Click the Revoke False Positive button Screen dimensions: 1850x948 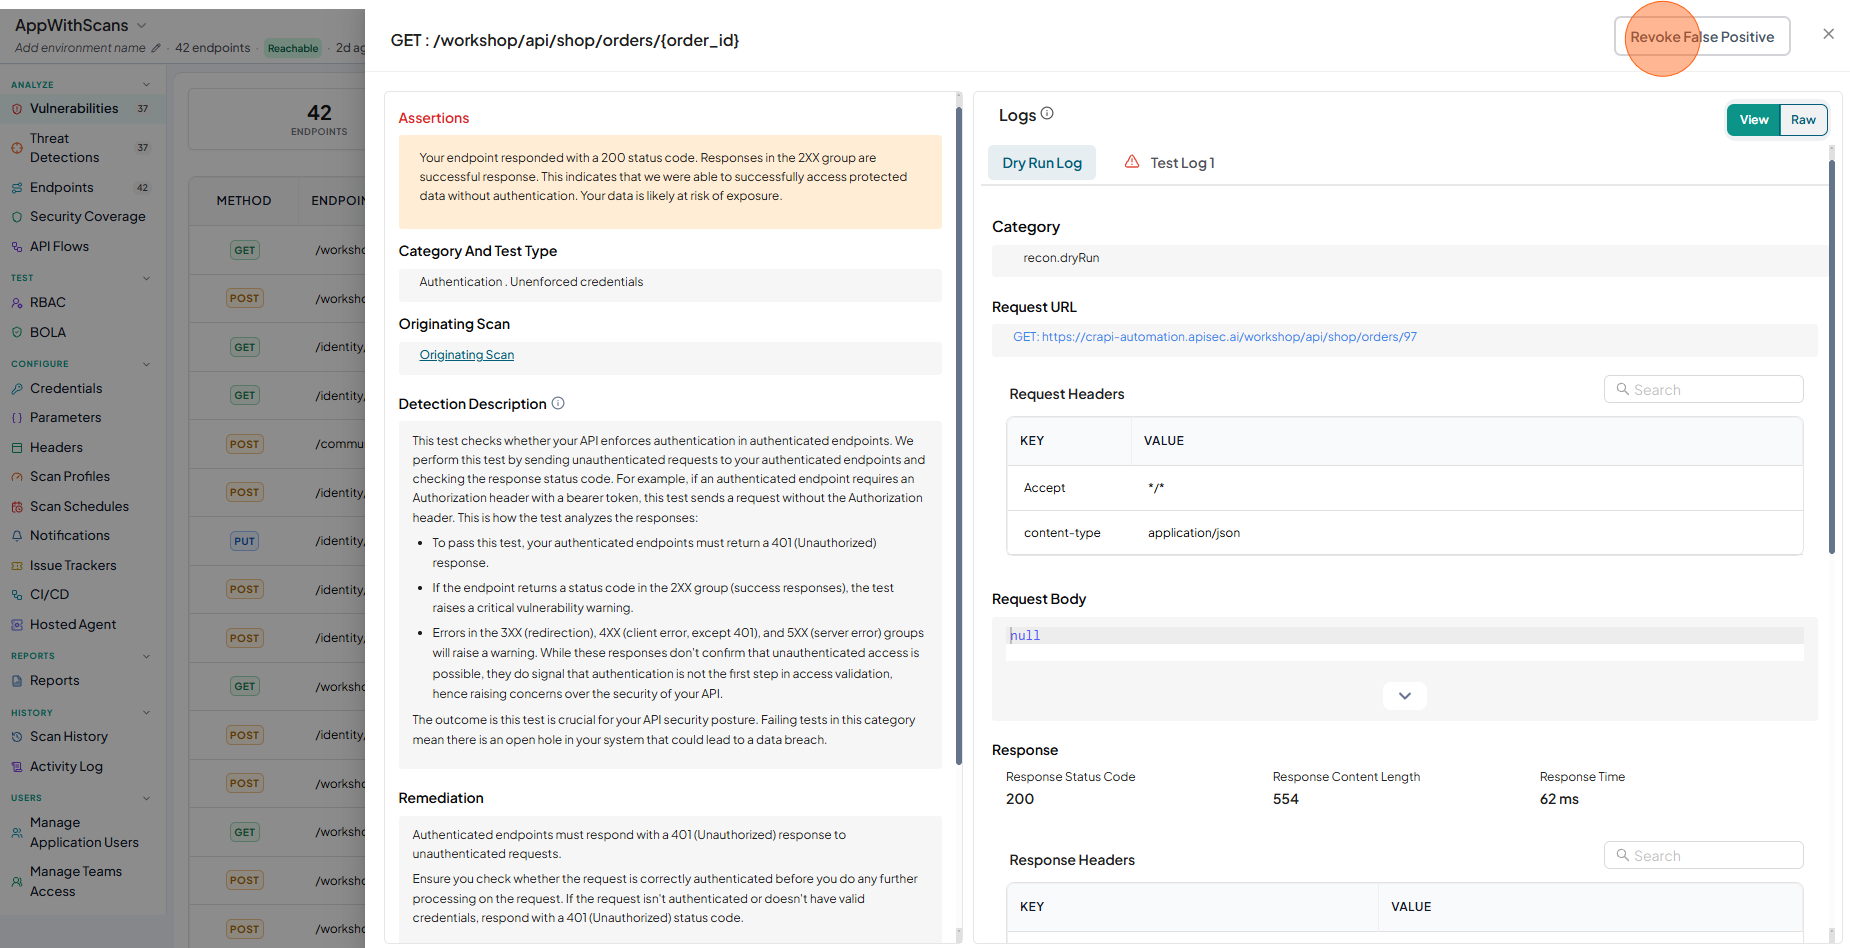1702,37
